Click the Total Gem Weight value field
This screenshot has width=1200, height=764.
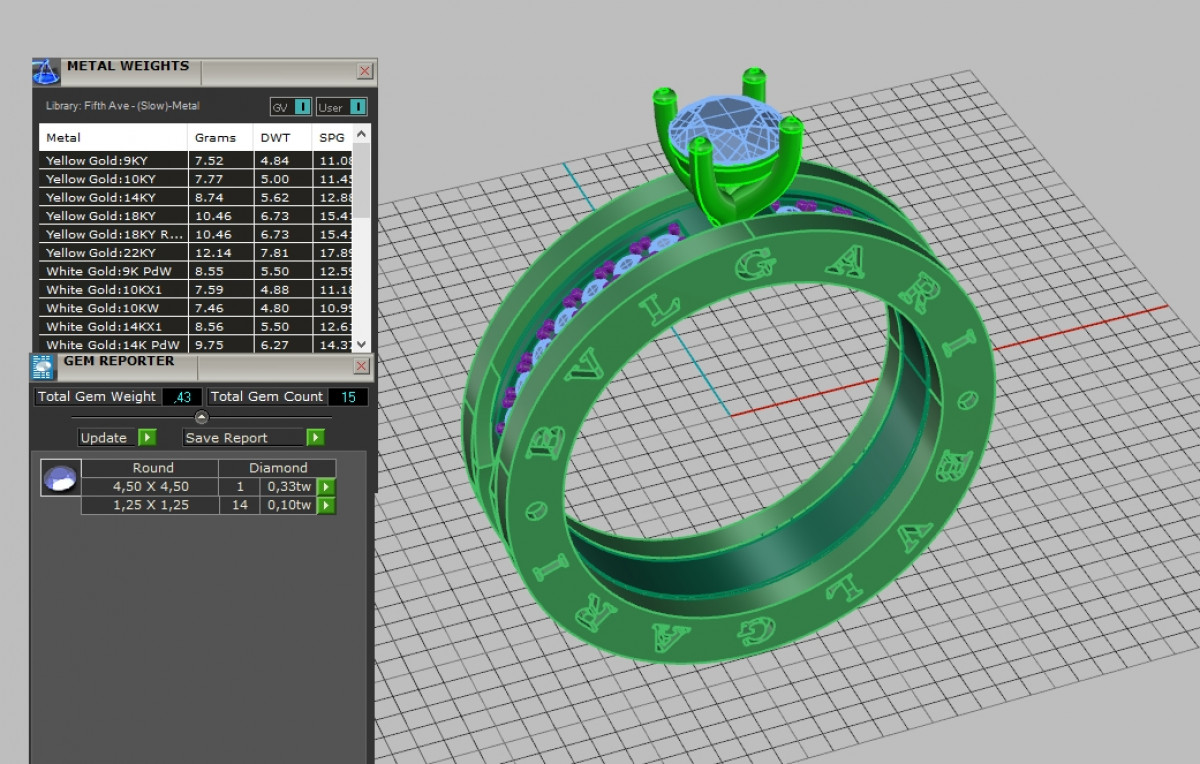(x=182, y=397)
